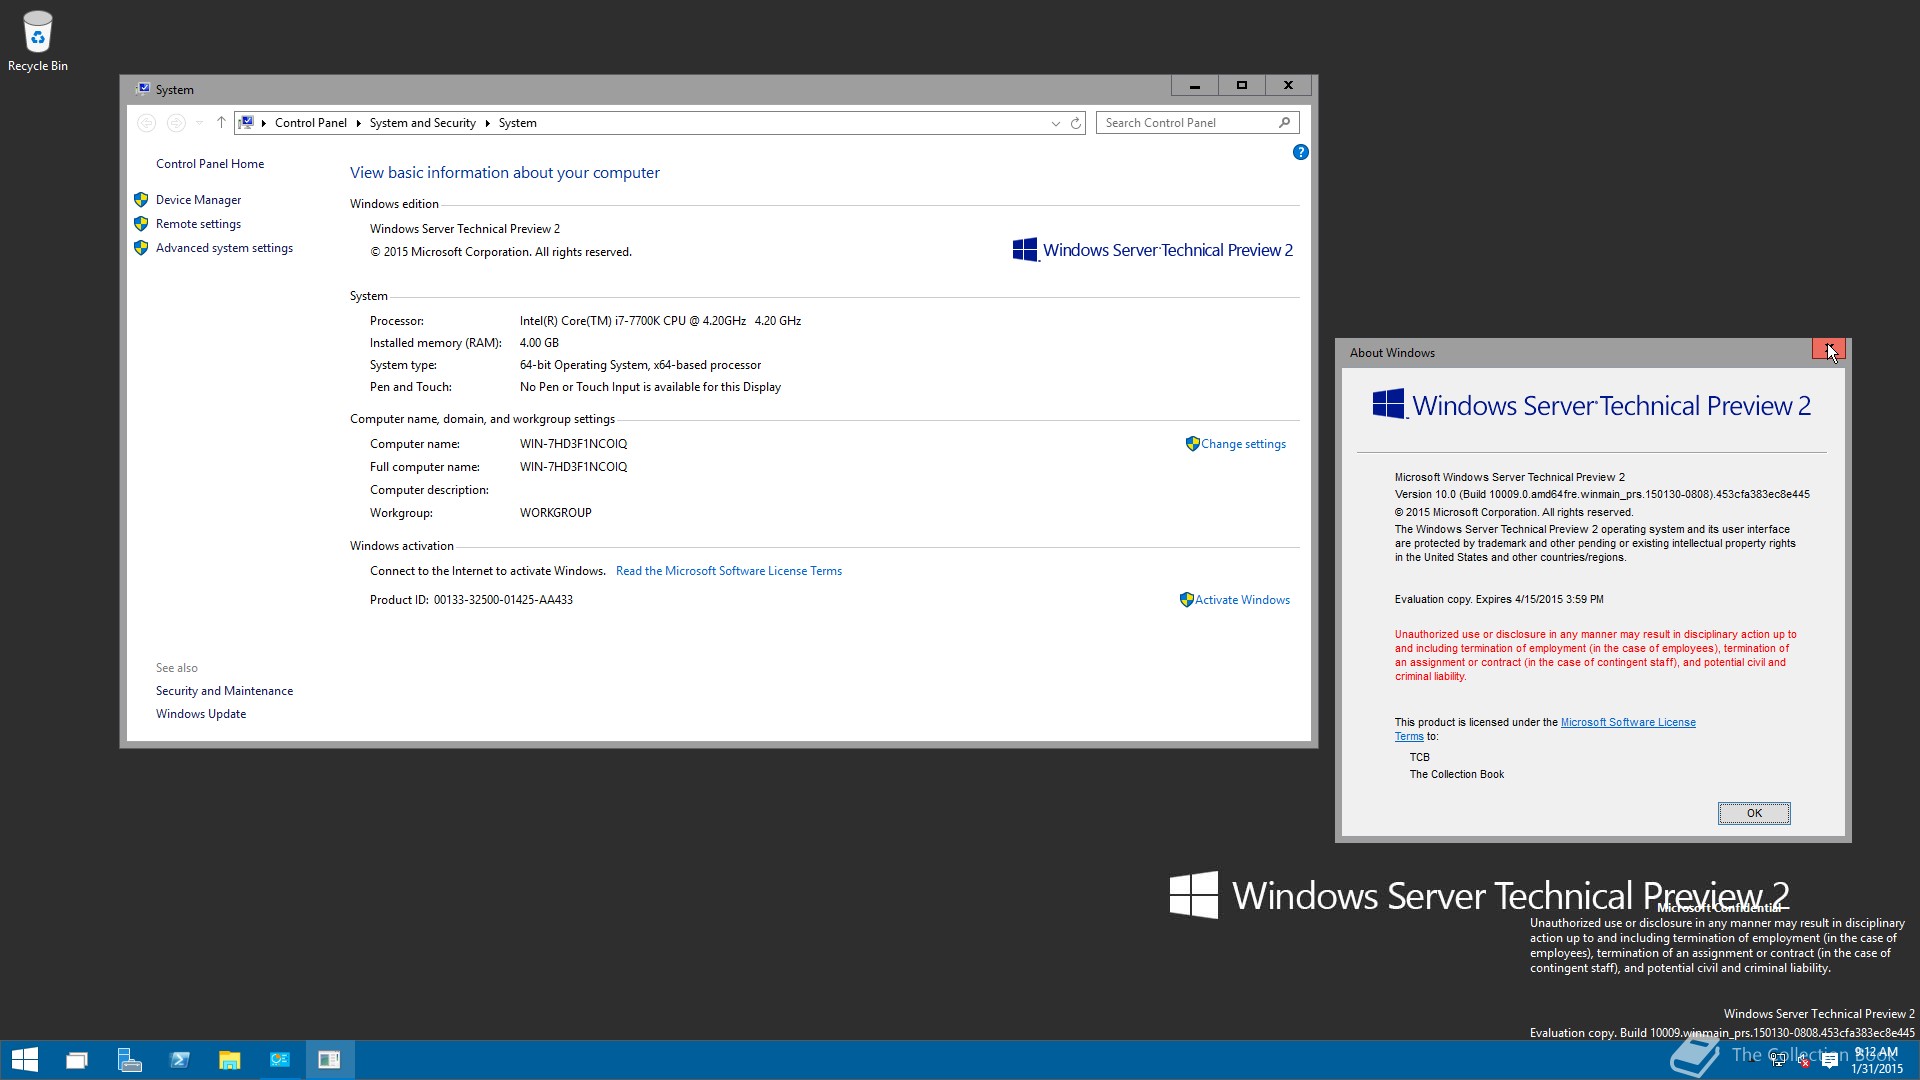Switch to the Control Panel taskbar button

point(280,1060)
